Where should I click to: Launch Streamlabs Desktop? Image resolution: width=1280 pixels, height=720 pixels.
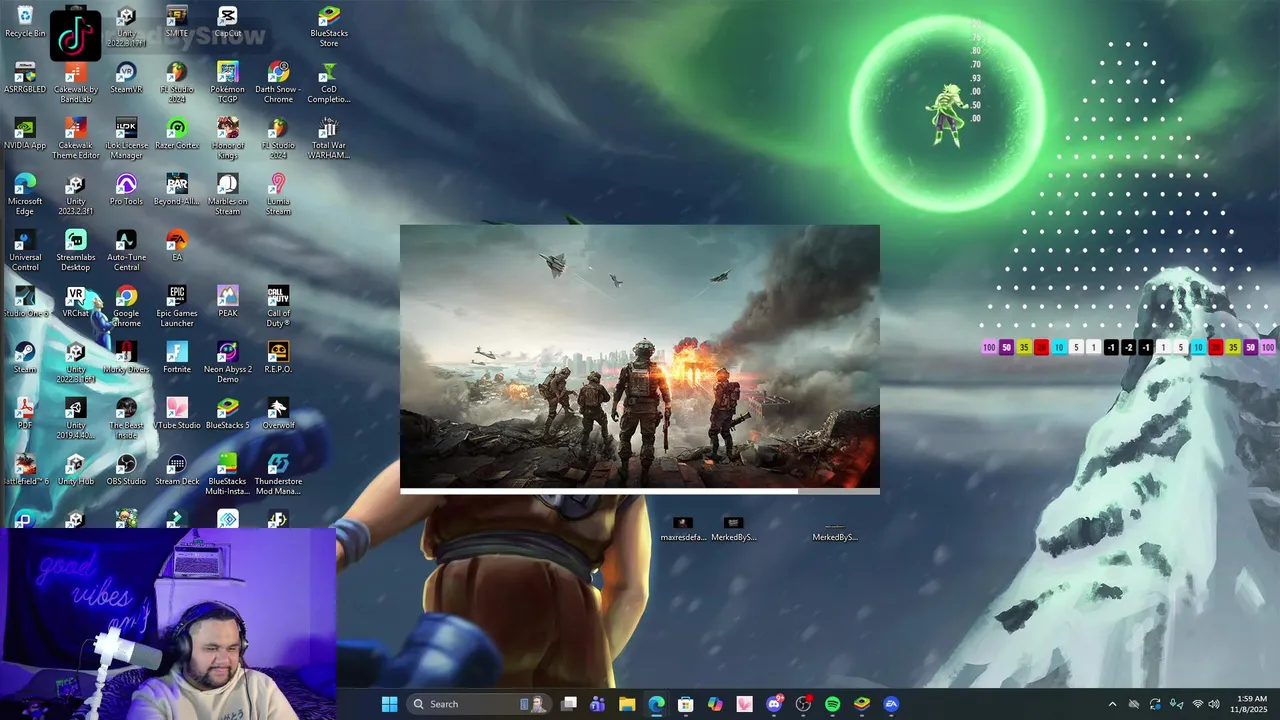coord(76,251)
